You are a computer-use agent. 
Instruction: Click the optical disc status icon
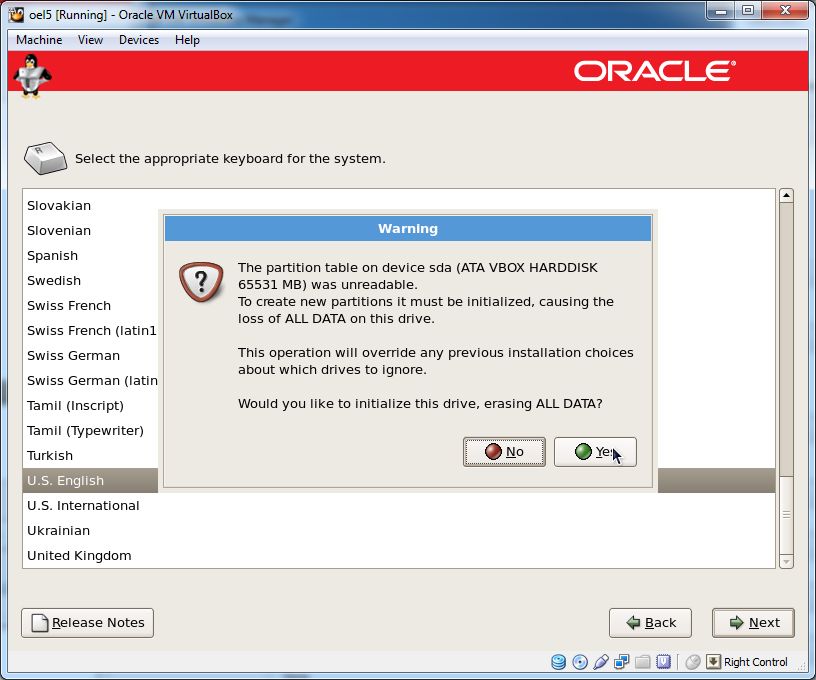pos(580,662)
